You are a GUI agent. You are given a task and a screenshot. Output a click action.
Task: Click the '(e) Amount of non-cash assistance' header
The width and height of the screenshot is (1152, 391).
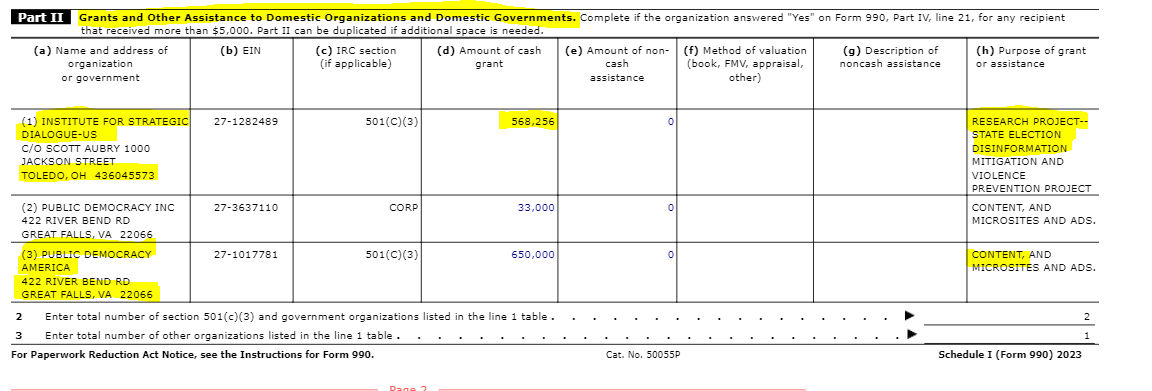[x=616, y=65]
